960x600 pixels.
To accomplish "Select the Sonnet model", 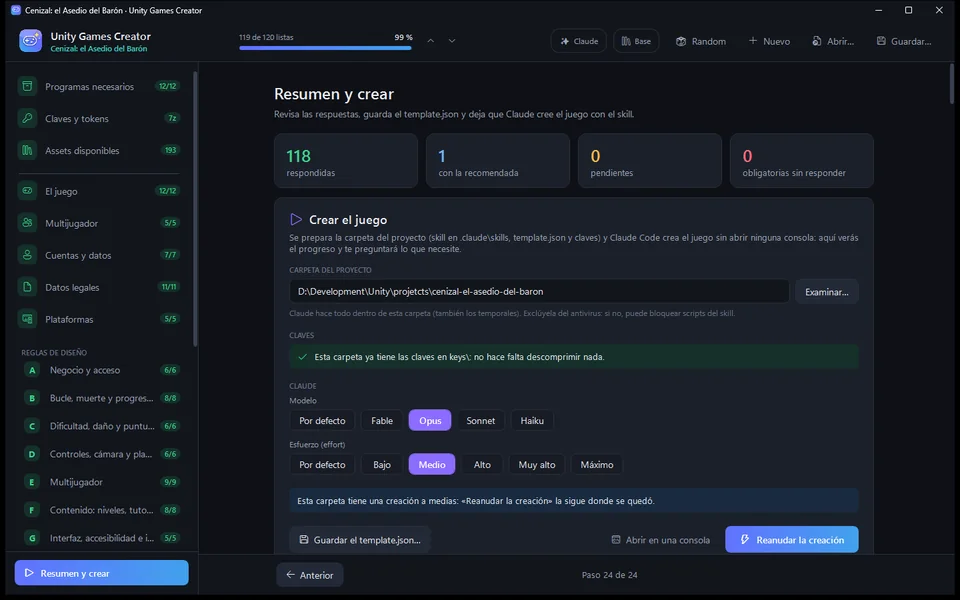I will (x=481, y=421).
